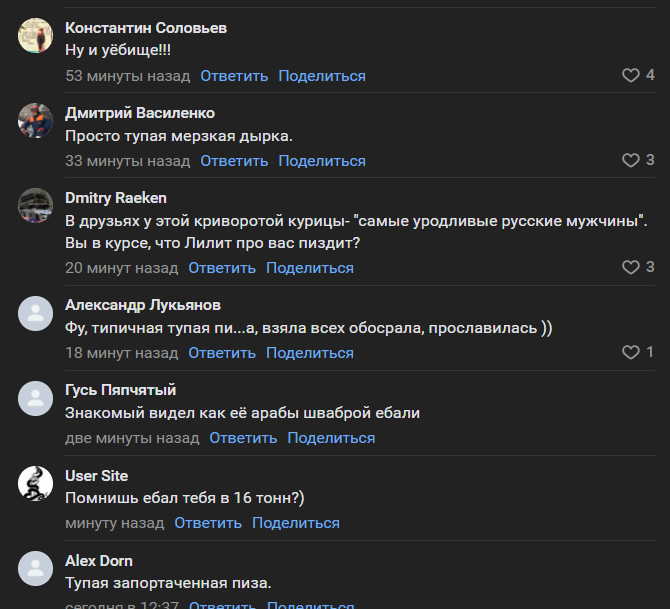Share User Site's comment
This screenshot has height=609, width=670.
[x=296, y=523]
